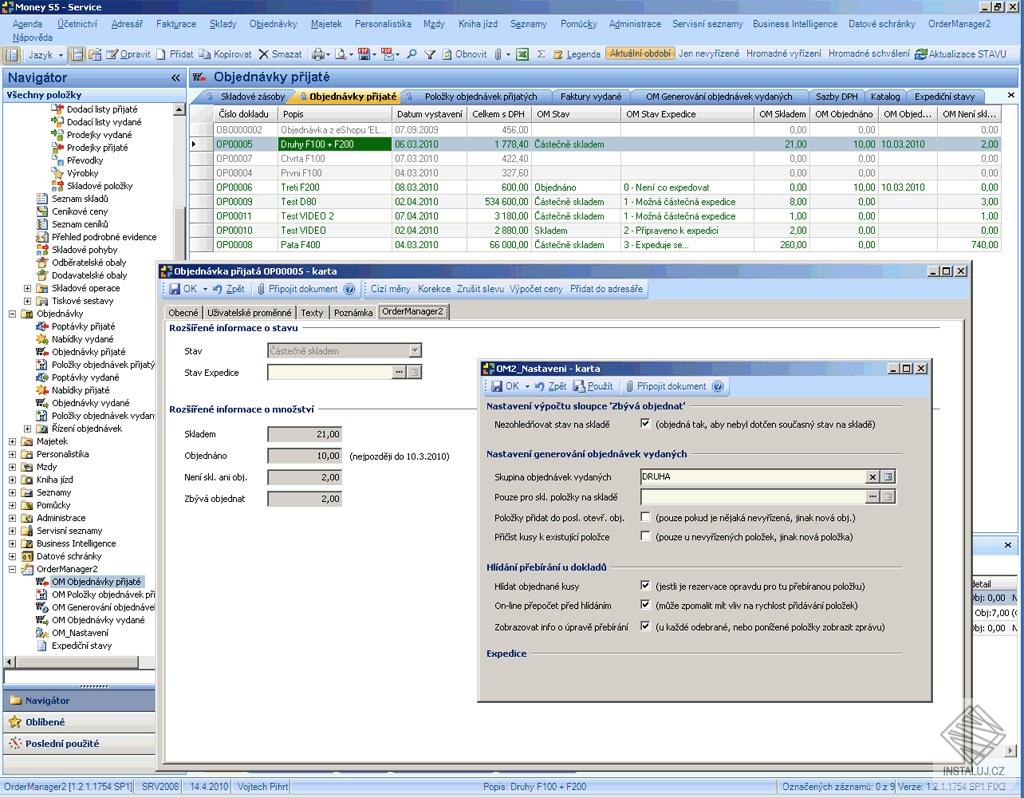Expand the Majetek tree node

click(x=12, y=441)
